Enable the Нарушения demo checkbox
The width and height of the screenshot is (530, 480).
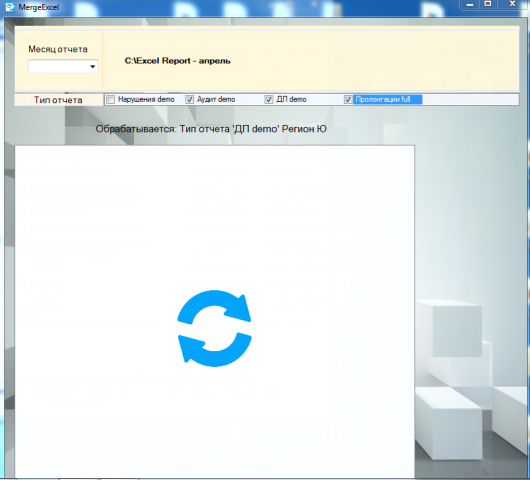[111, 99]
